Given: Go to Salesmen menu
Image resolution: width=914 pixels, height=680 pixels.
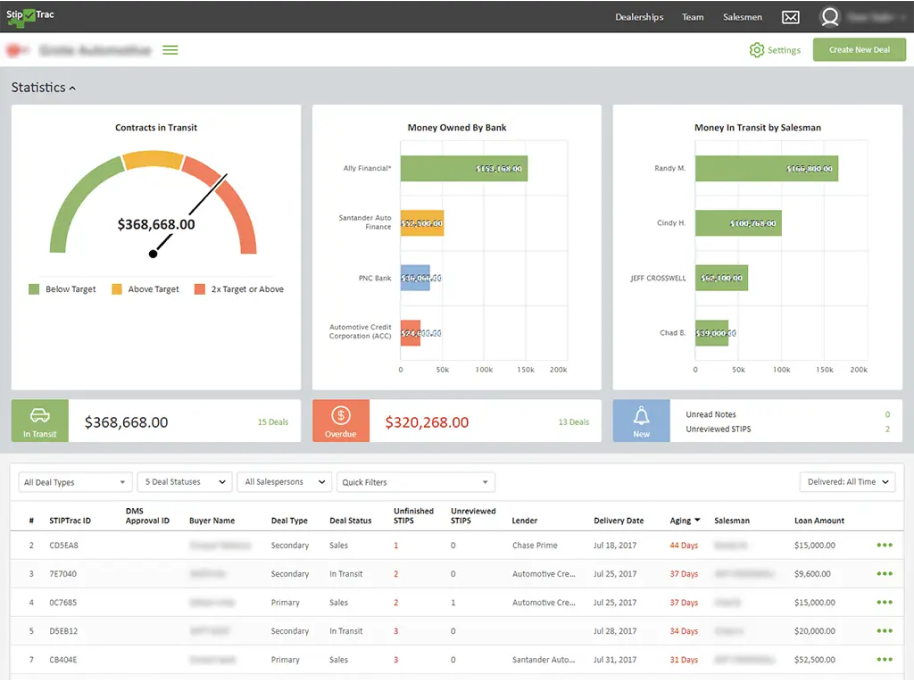Looking at the screenshot, I should click(742, 17).
